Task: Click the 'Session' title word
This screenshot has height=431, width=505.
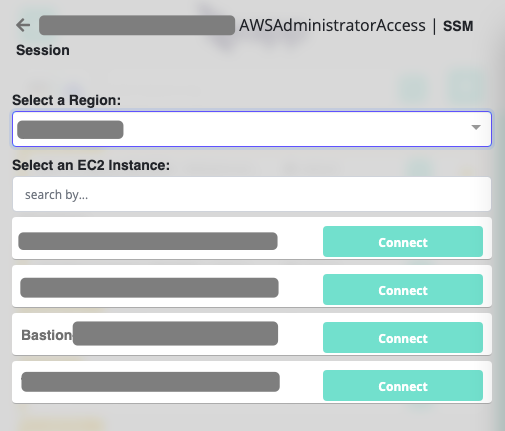Action: coord(43,50)
